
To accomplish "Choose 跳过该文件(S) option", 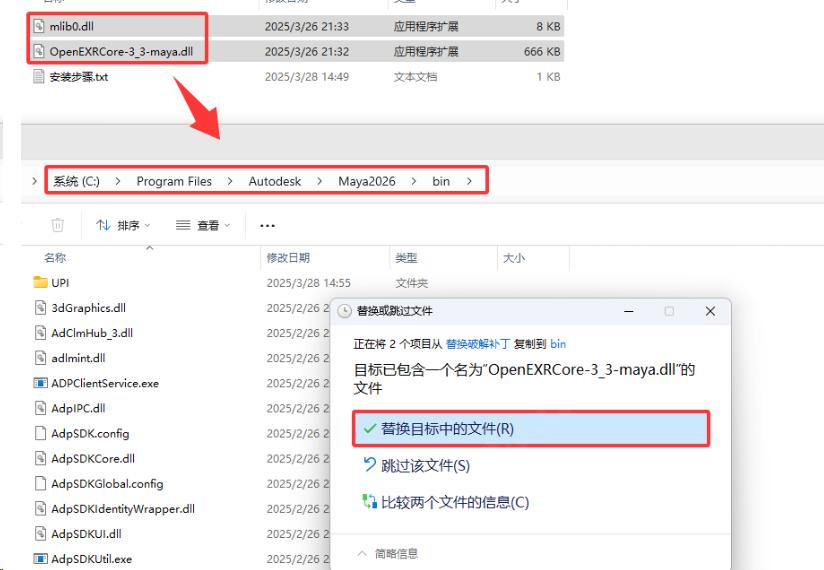I will click(425, 465).
